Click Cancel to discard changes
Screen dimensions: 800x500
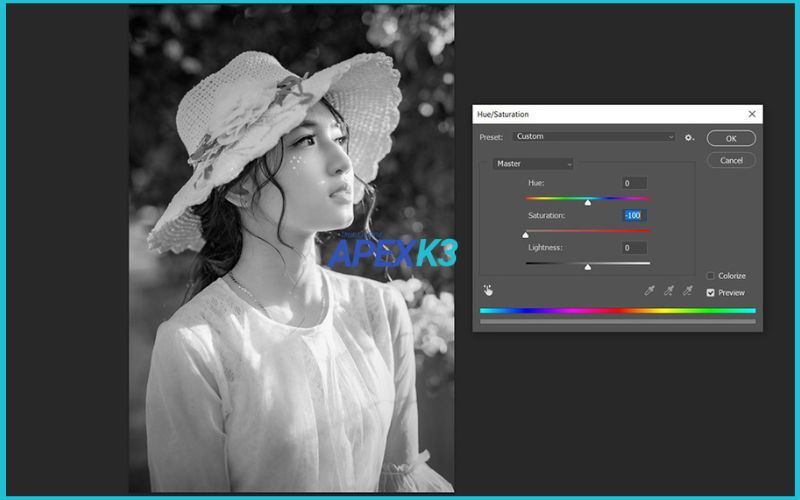pyautogui.click(x=731, y=160)
